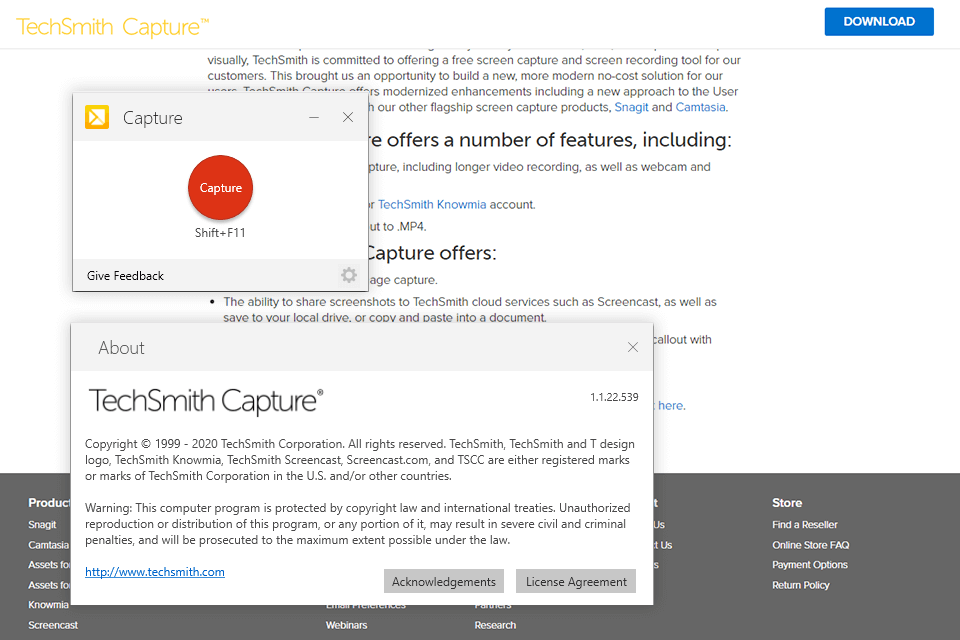Click the version number 1.1.22.539
960x640 pixels.
click(614, 397)
